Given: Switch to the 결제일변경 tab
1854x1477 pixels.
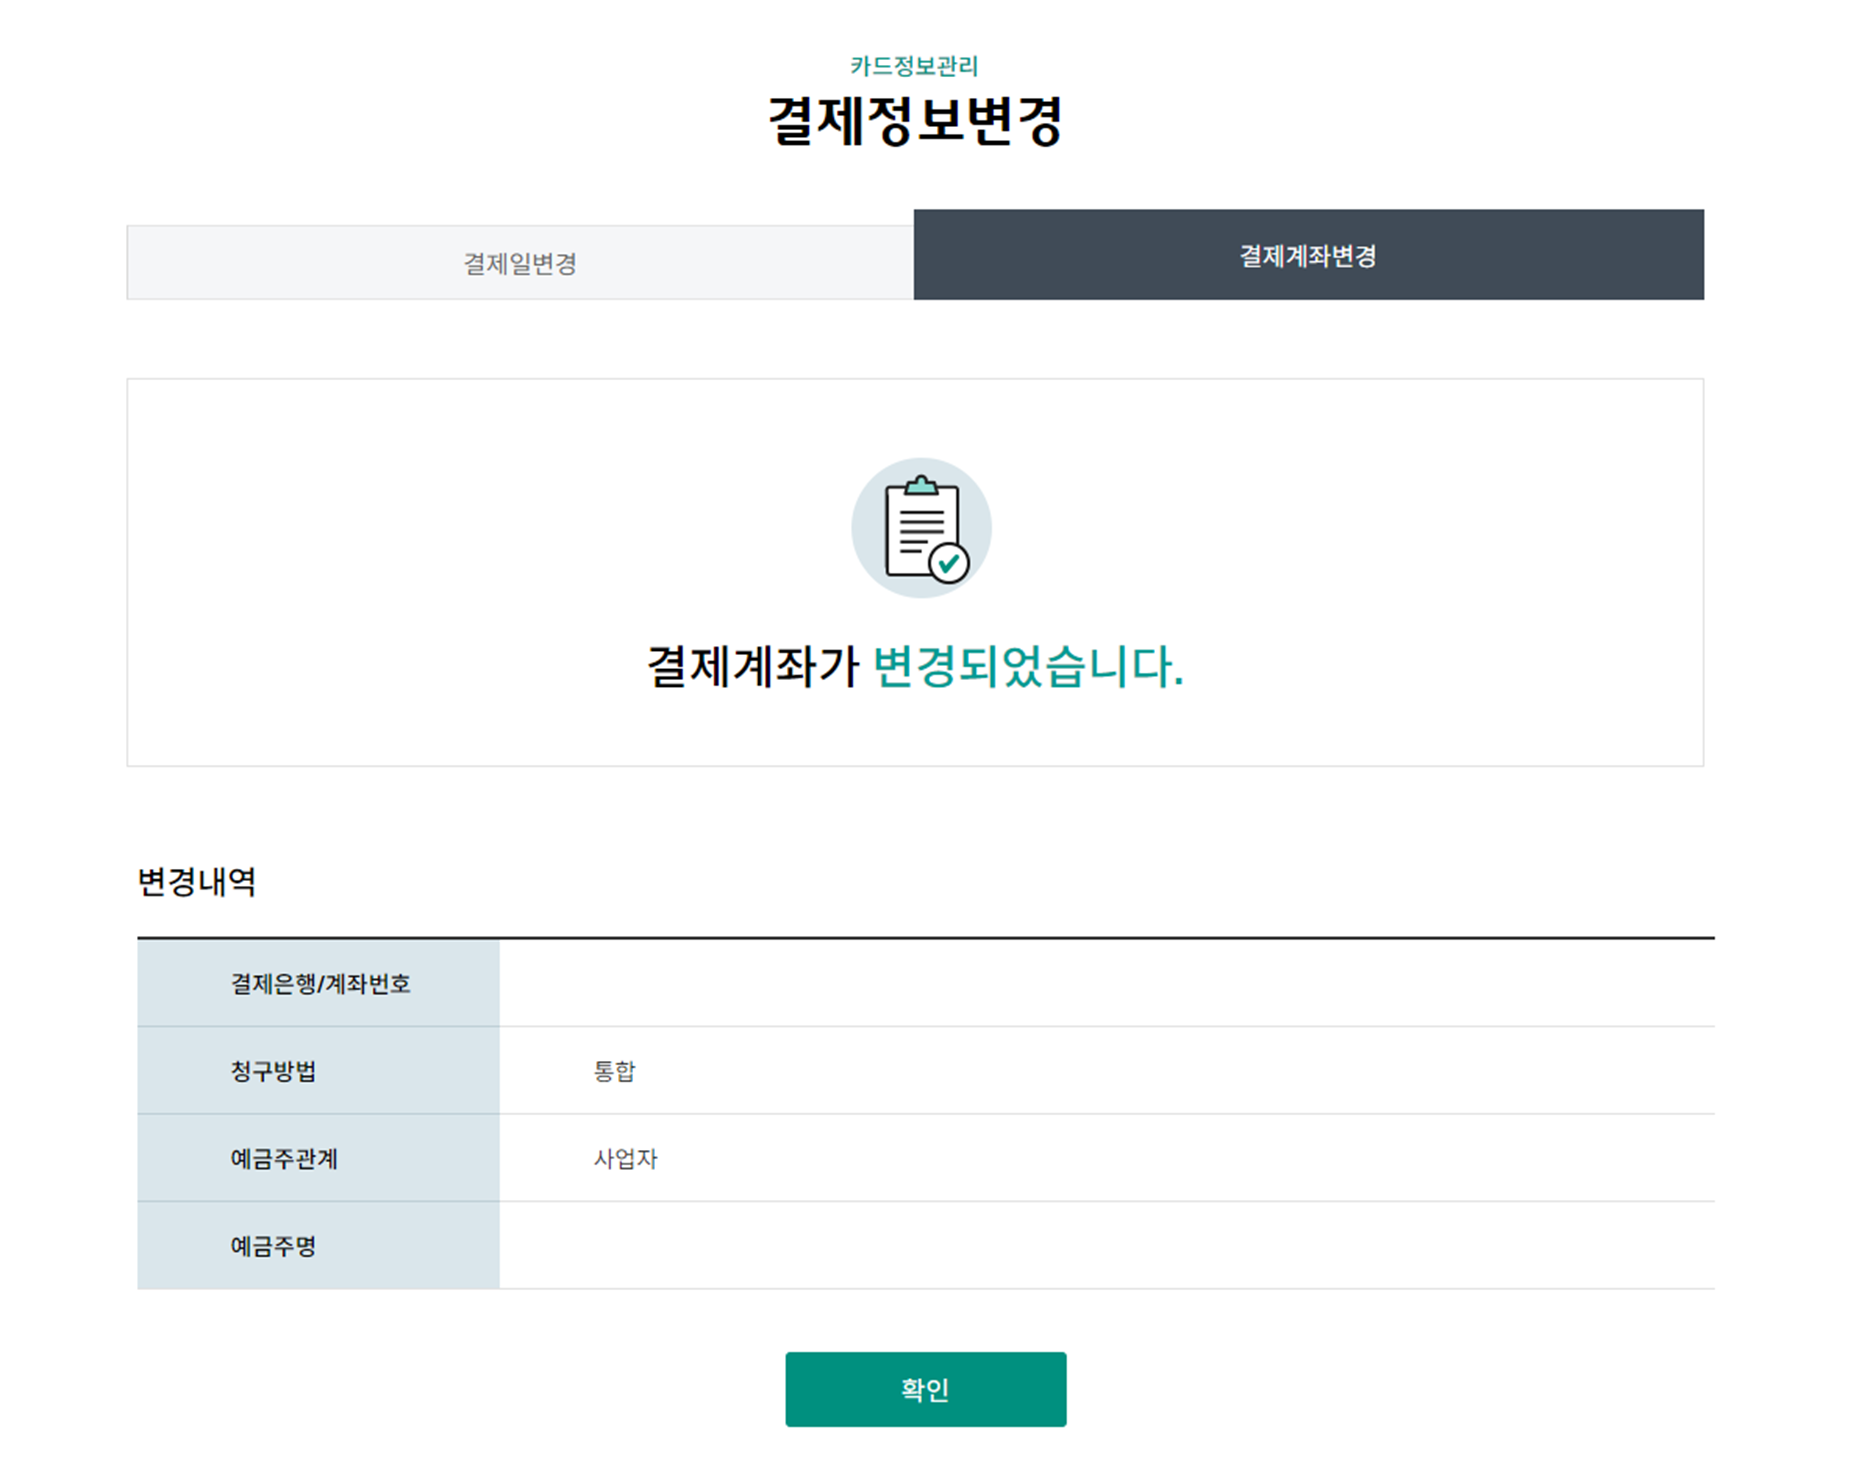Looking at the screenshot, I should click(x=520, y=263).
